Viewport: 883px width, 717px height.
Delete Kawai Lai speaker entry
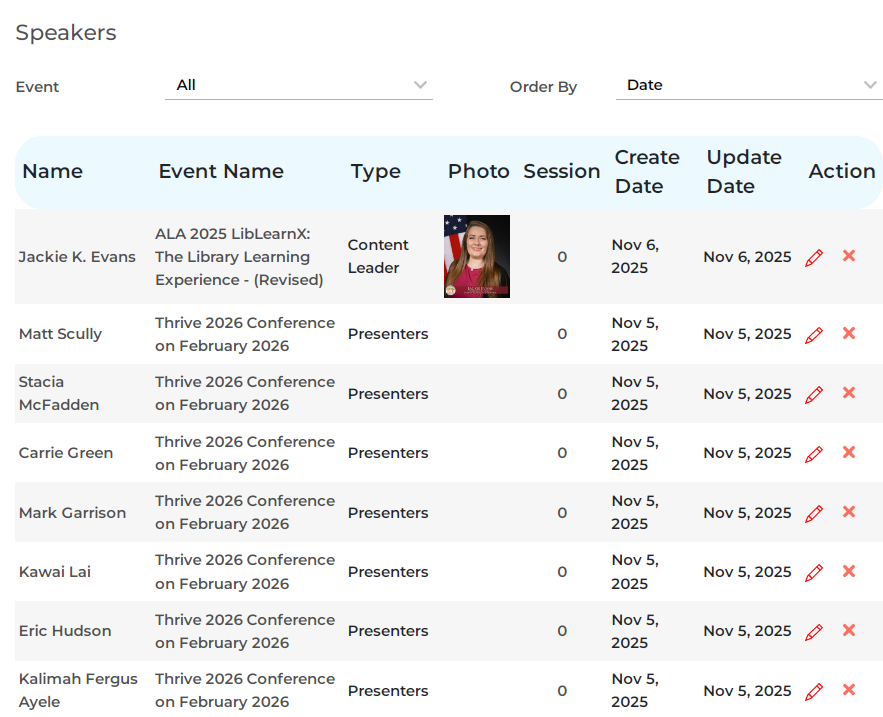[x=849, y=571]
